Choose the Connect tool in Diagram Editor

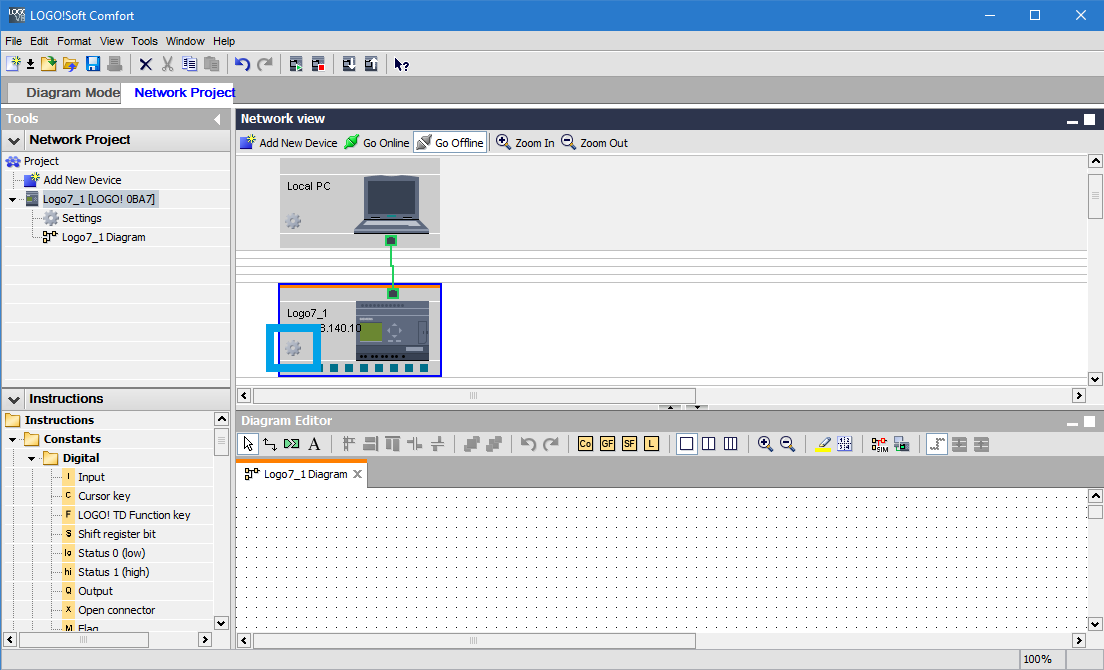click(x=270, y=444)
